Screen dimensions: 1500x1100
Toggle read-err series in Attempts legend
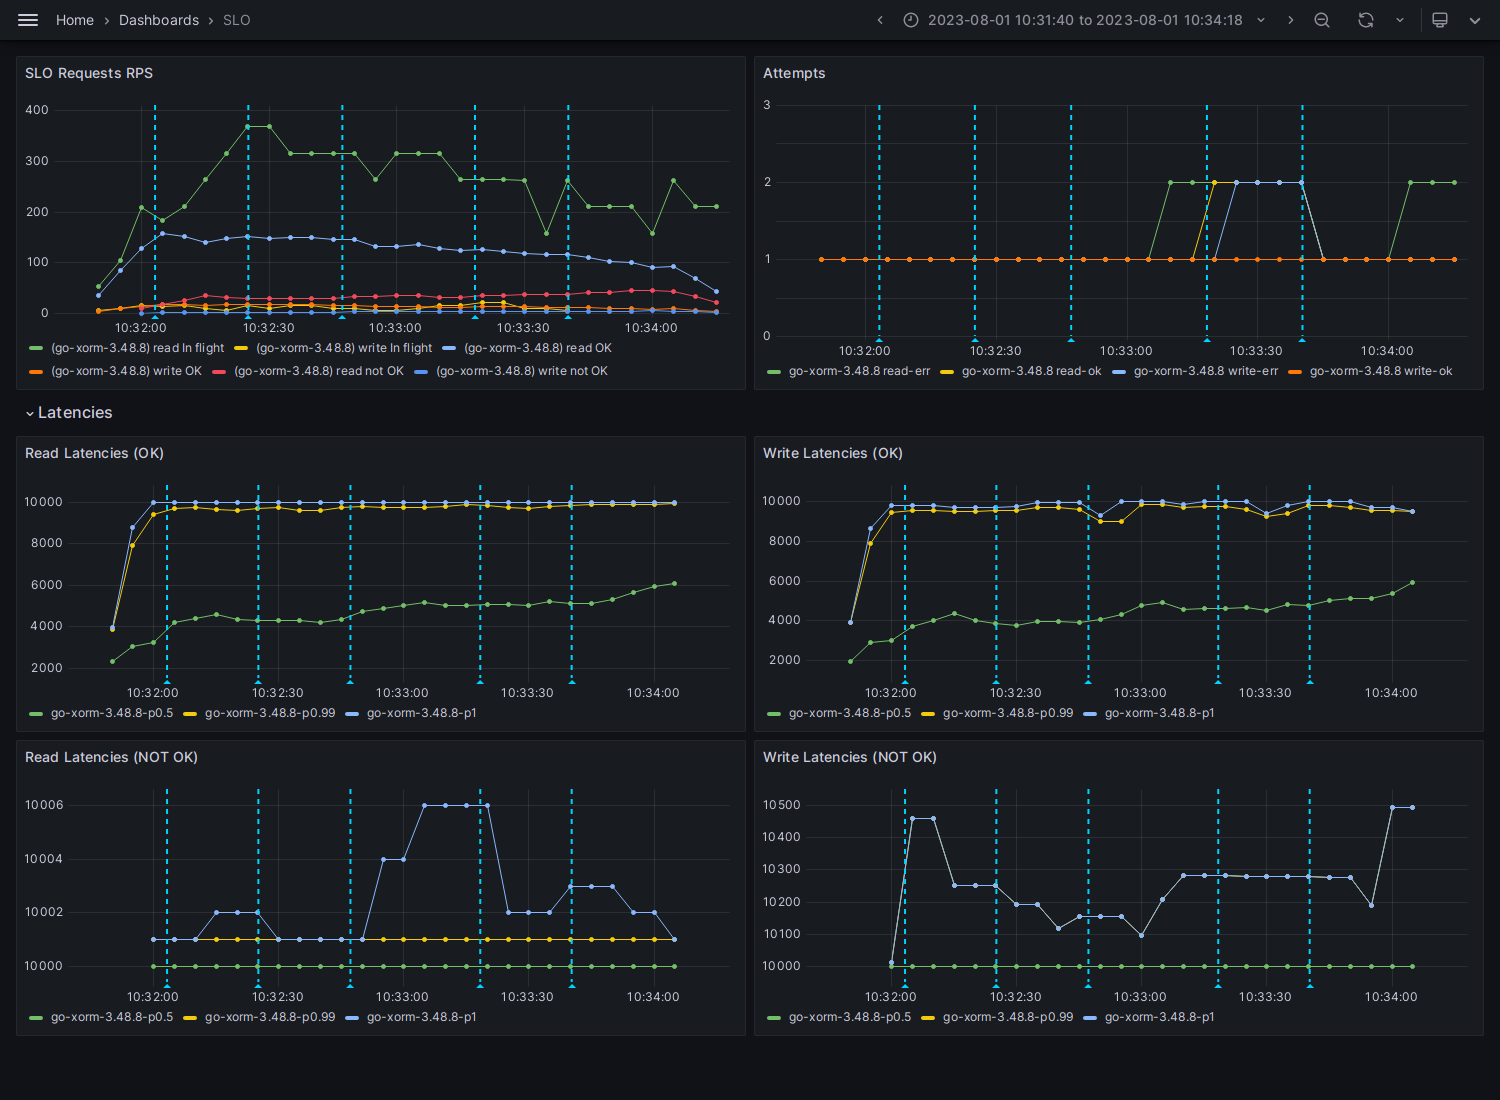tap(859, 371)
